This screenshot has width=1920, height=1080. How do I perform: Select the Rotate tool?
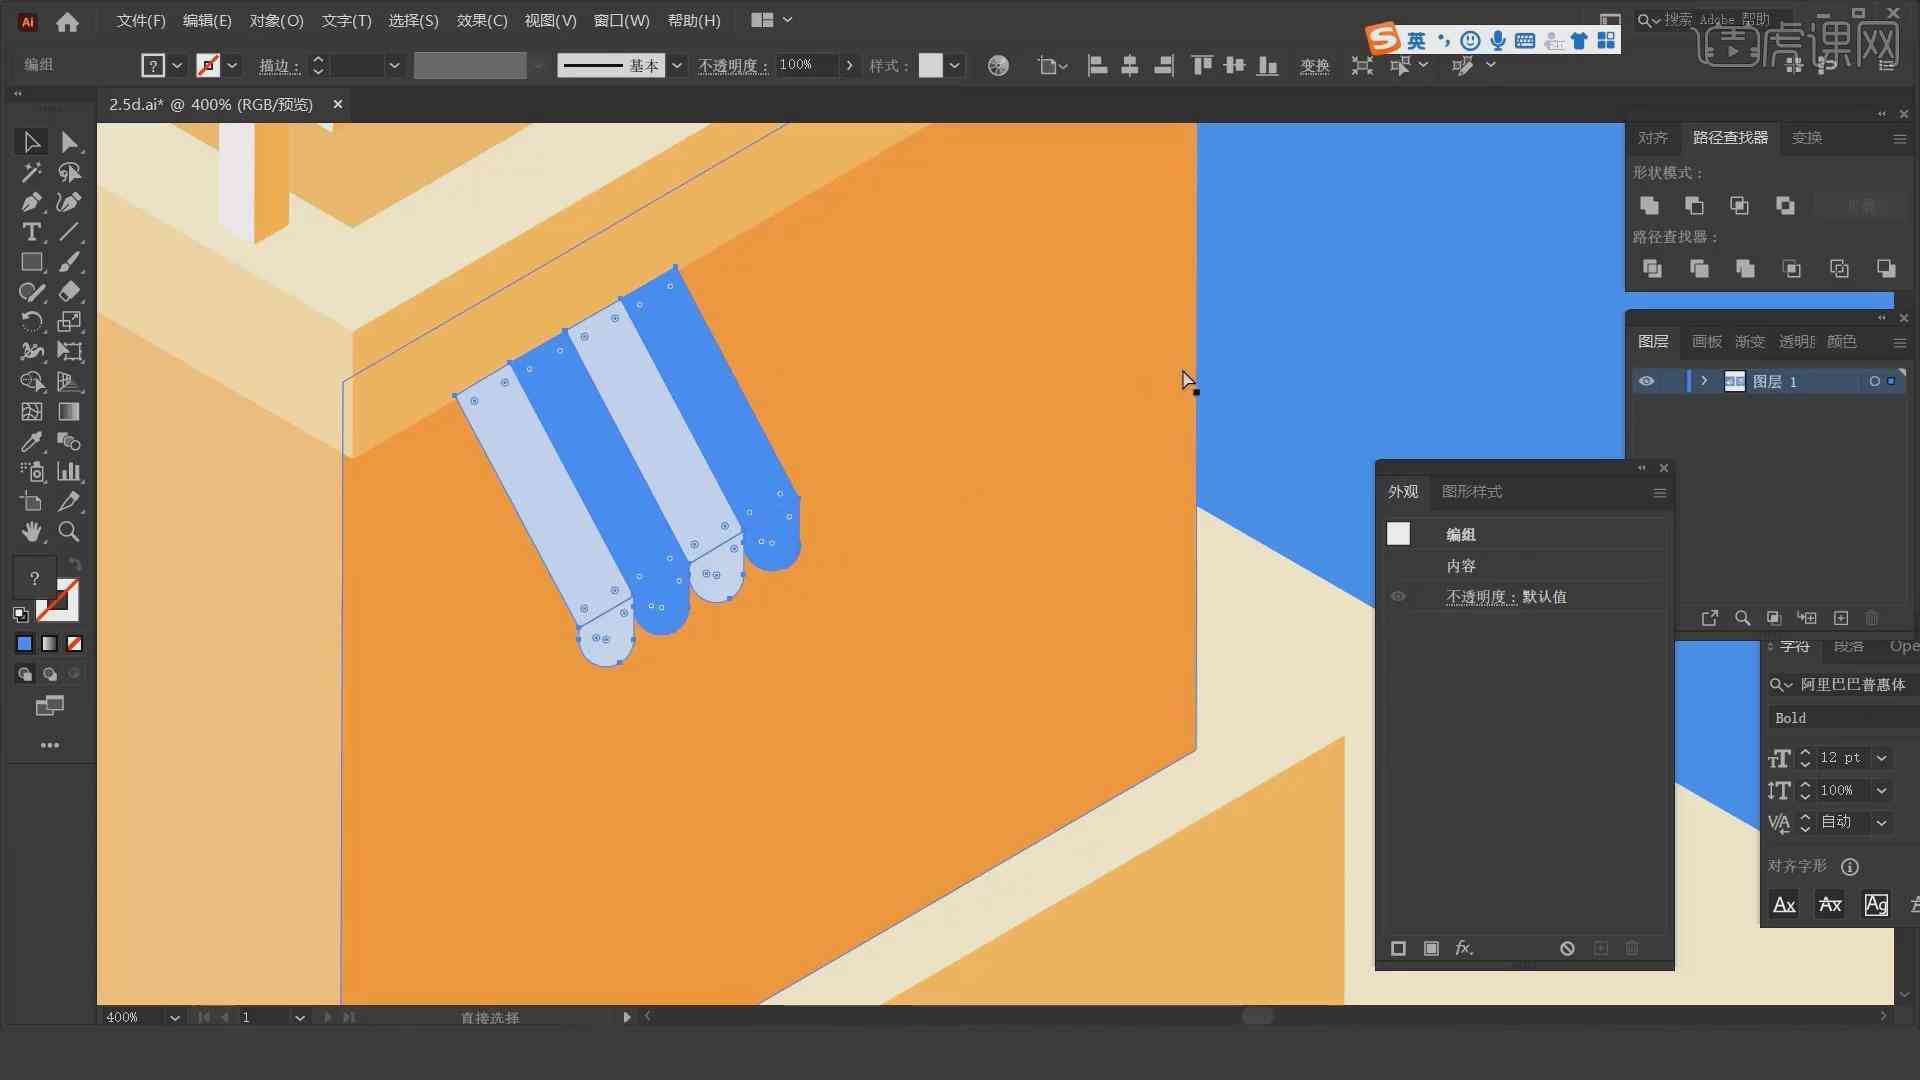click(x=31, y=322)
